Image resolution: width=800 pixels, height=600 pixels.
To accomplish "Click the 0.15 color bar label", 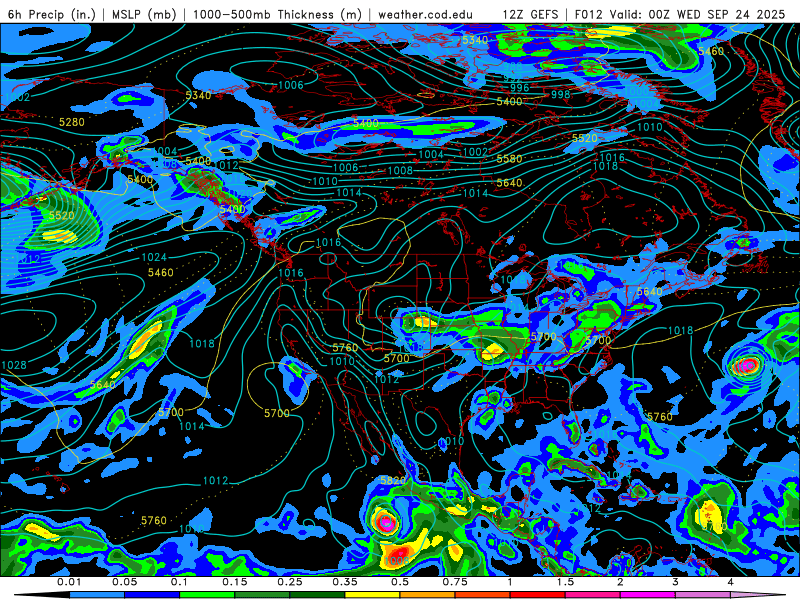I will point(235,582).
